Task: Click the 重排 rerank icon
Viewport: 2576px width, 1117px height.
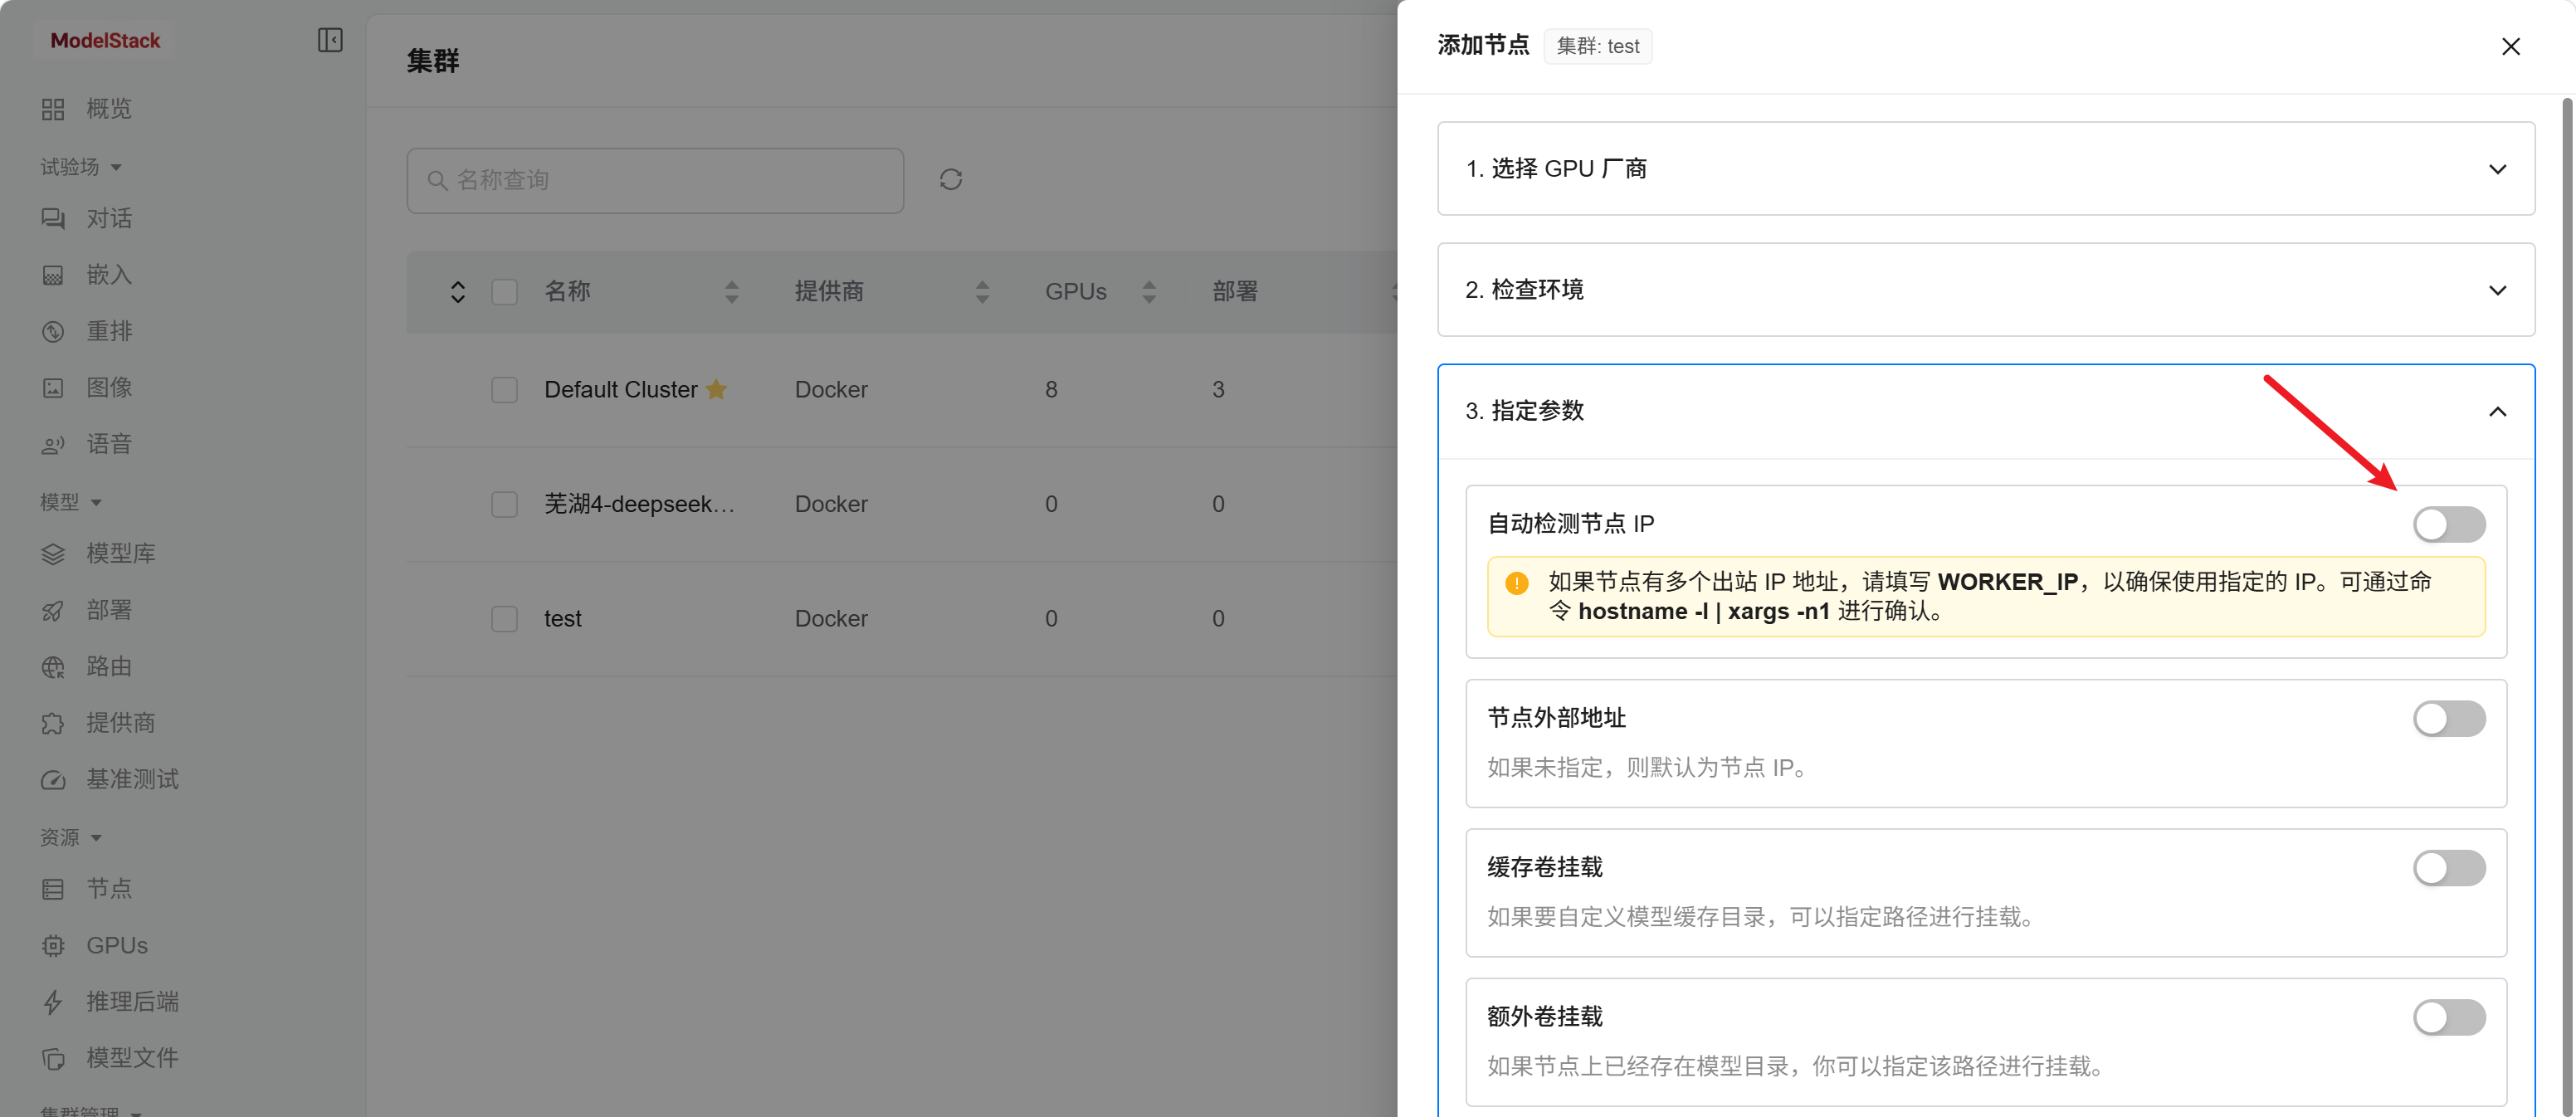Action: [53, 331]
